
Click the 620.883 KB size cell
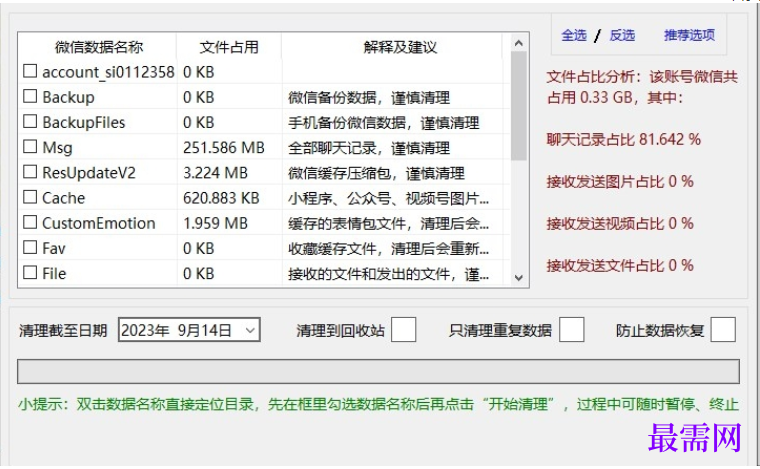[221, 198]
